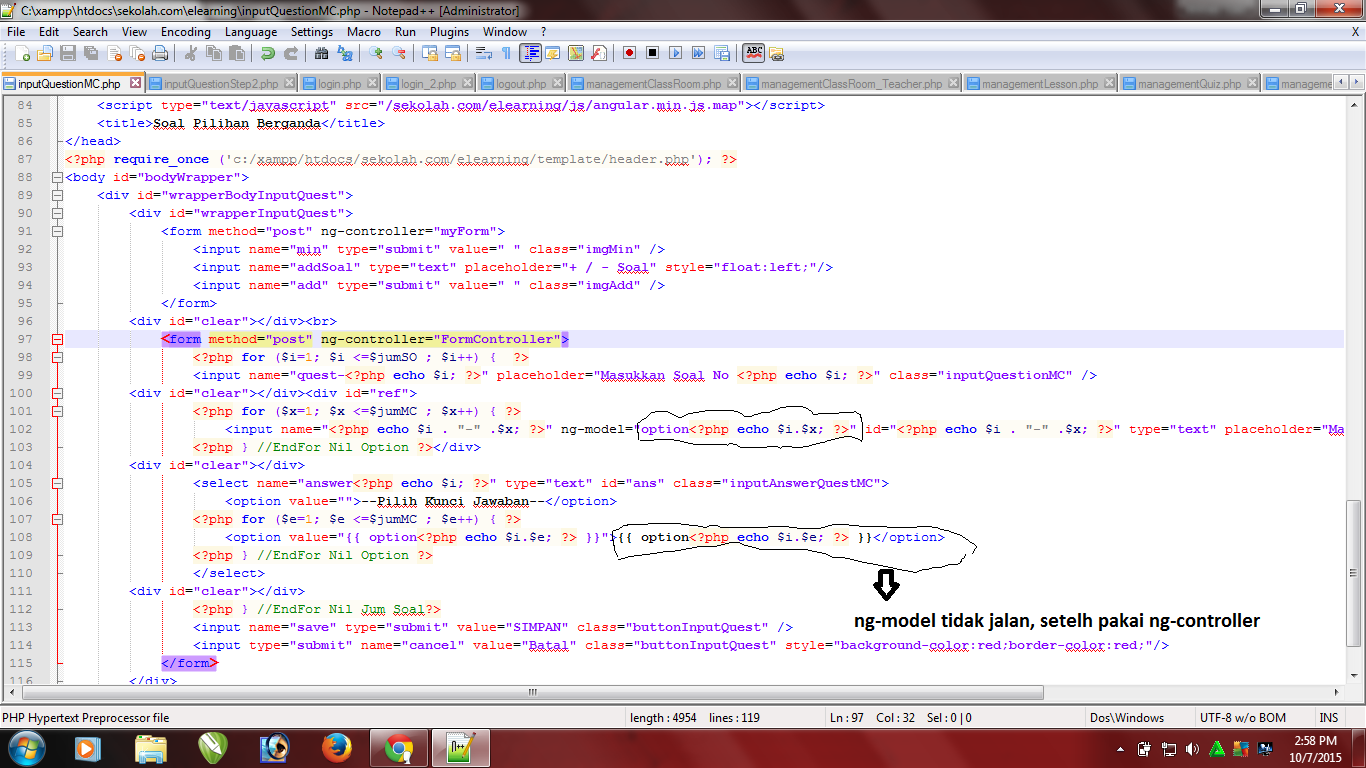Click the Open file toolbar icon

45,53
